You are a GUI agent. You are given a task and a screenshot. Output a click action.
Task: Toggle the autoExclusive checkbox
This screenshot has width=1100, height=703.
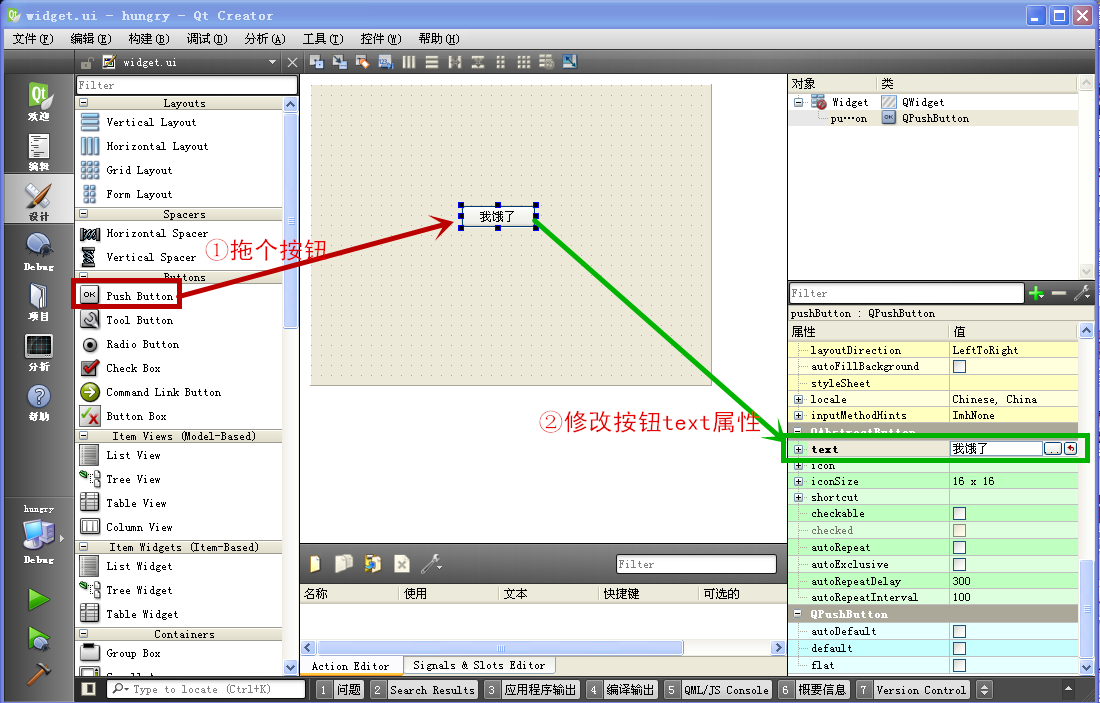click(x=959, y=564)
